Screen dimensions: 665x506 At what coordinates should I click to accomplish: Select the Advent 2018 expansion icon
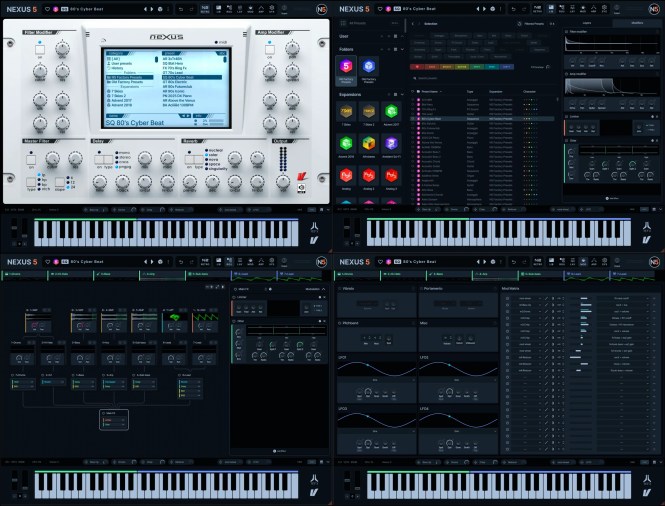346,144
